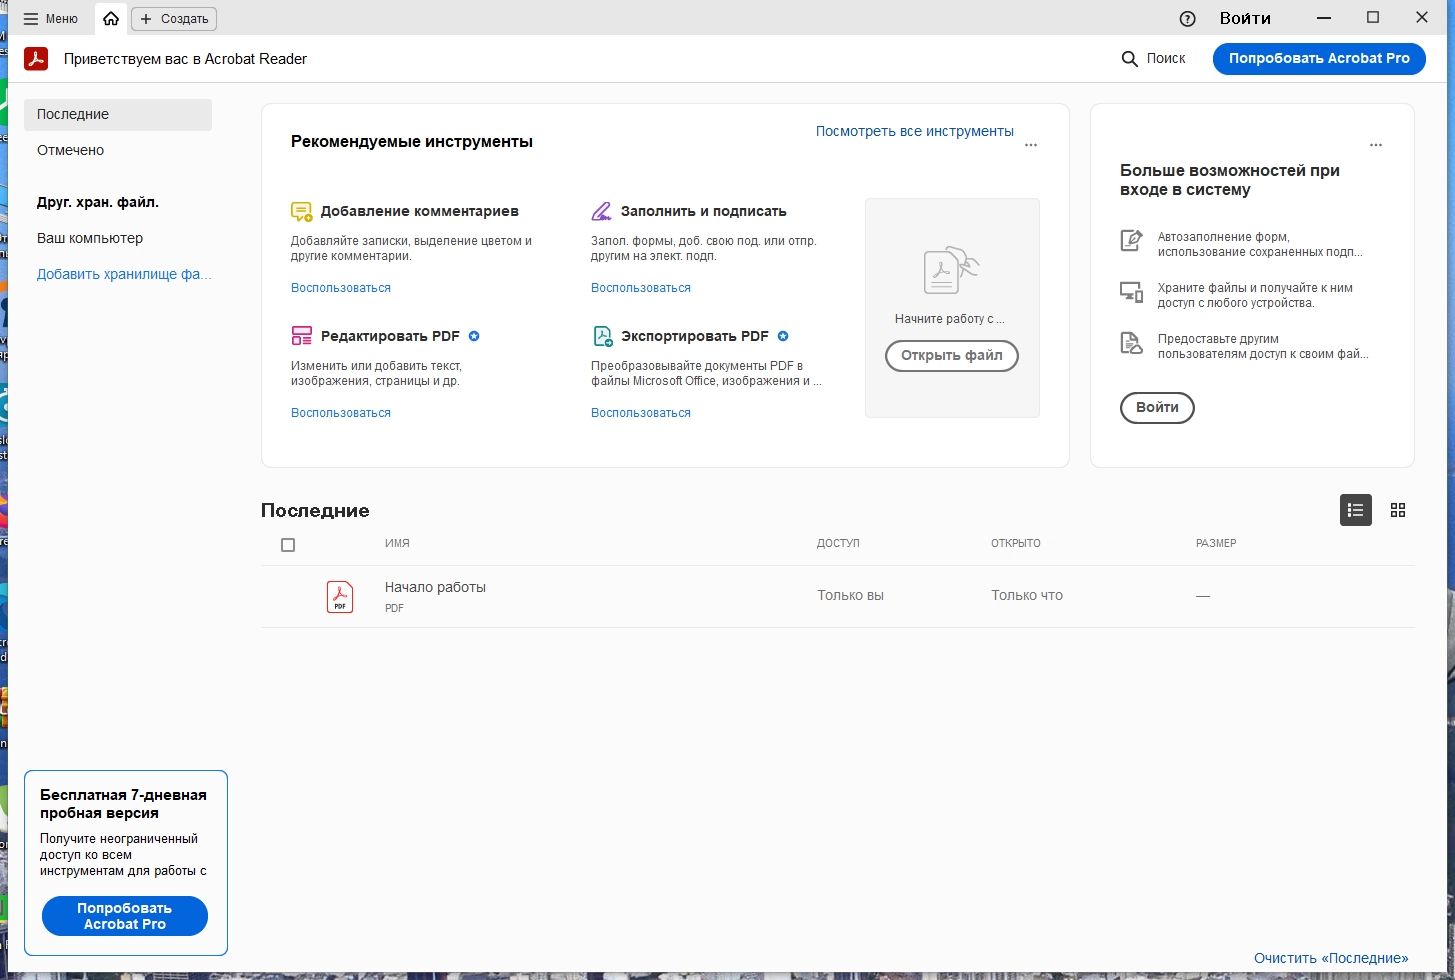Click the PDF icon of Начало работы file
This screenshot has width=1455, height=980.
pyautogui.click(x=340, y=597)
